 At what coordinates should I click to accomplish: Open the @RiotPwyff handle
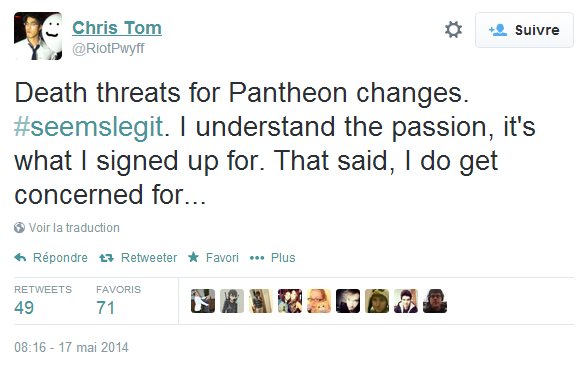click(x=108, y=48)
